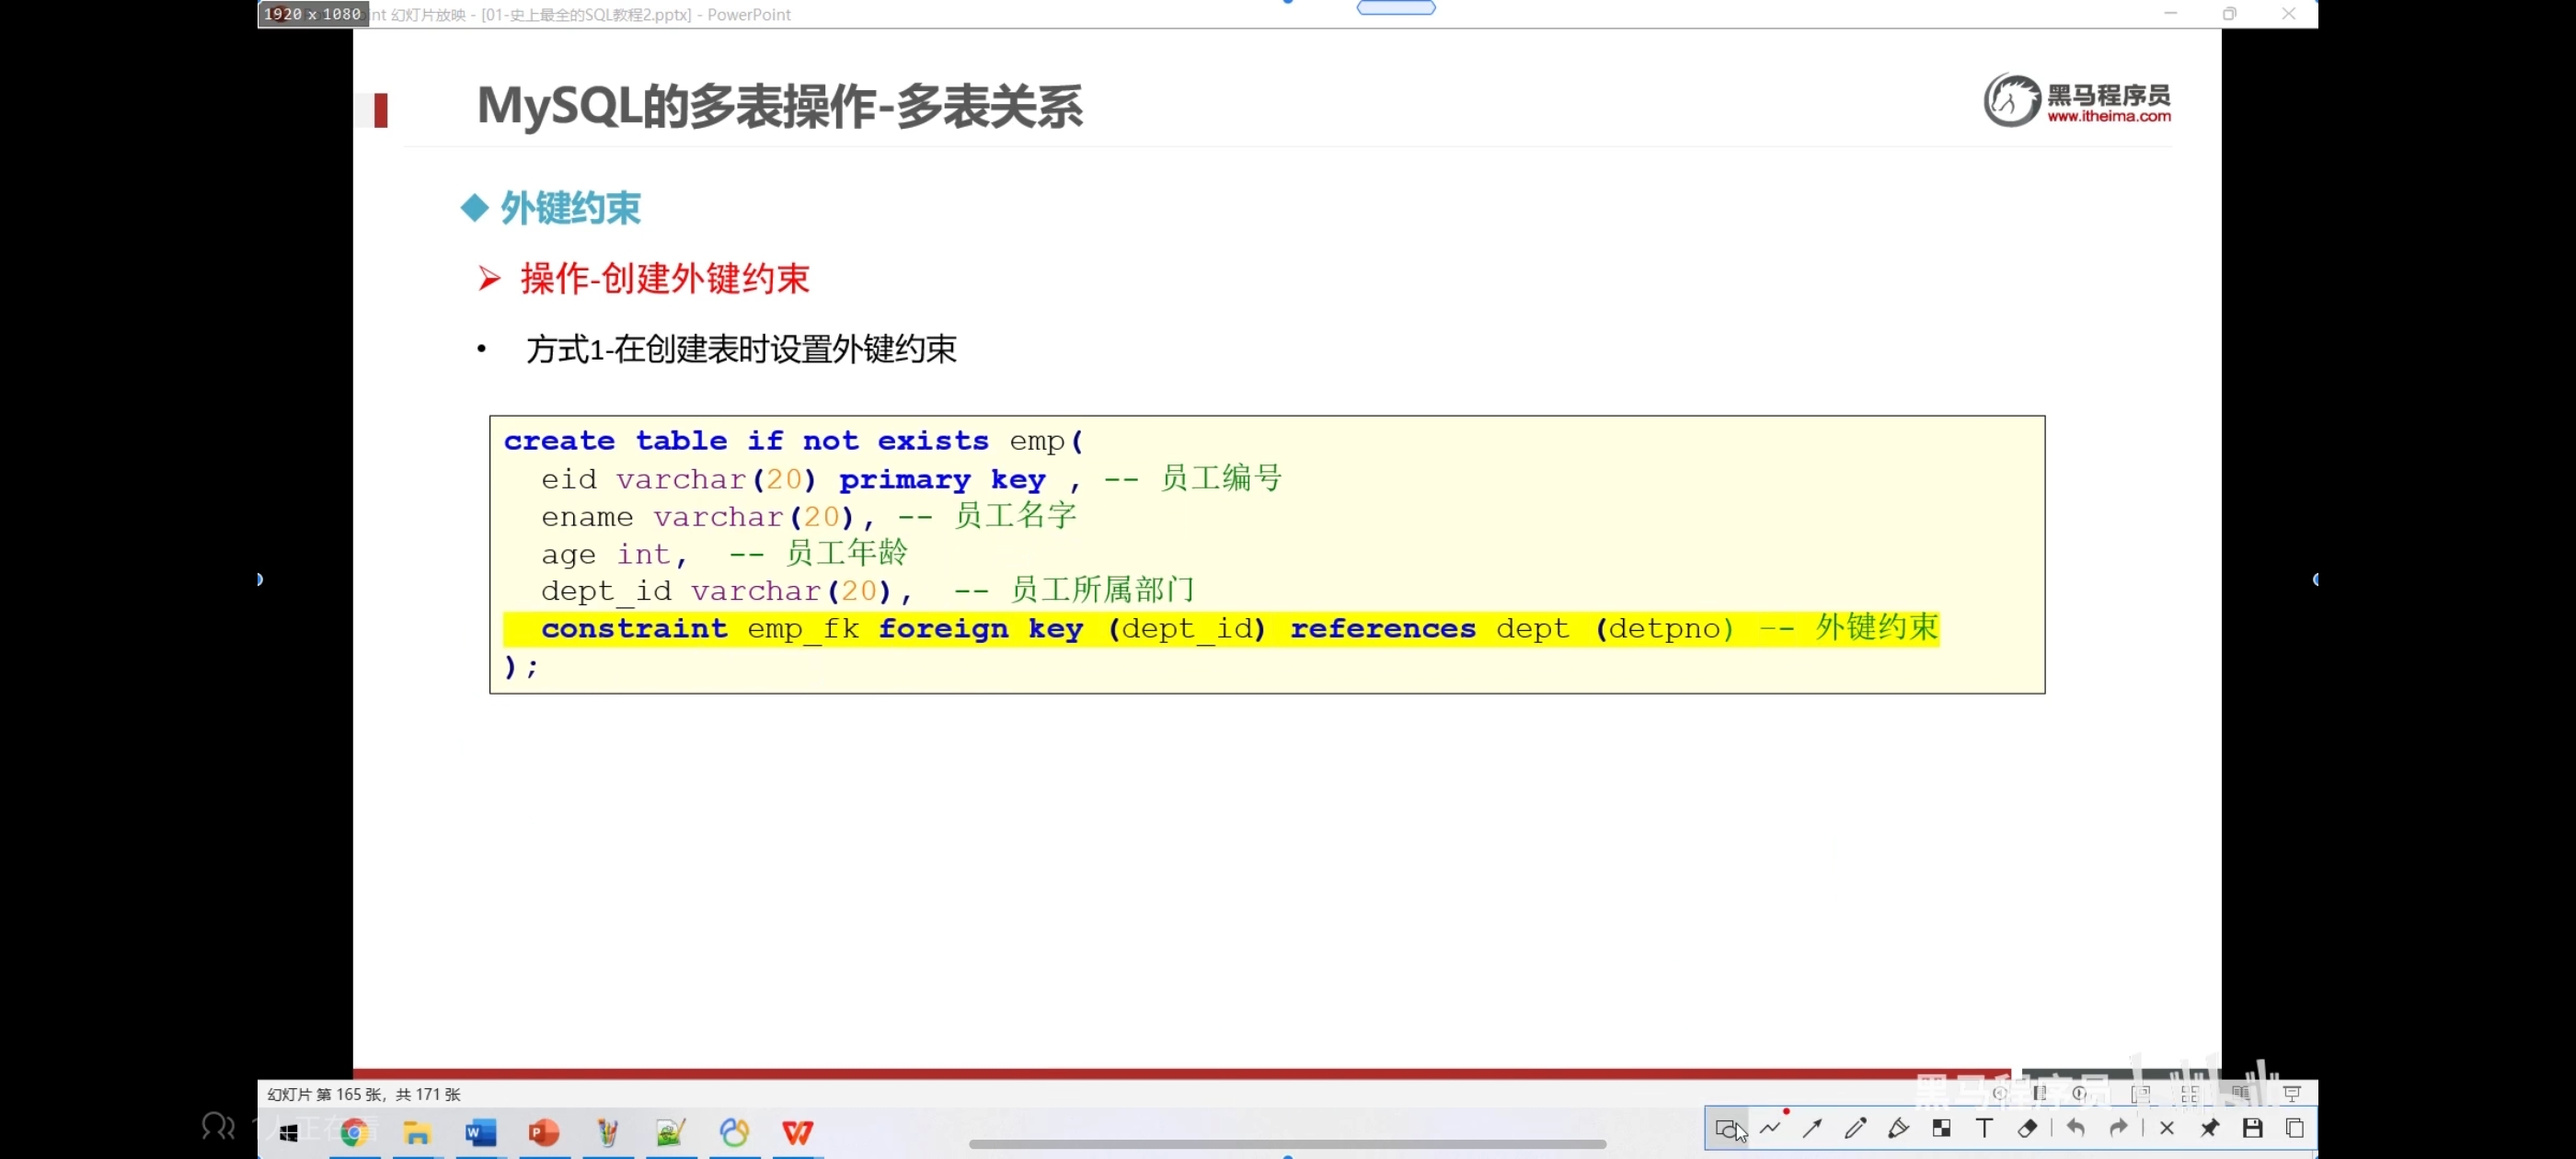Select the pencil drawing tool
The width and height of the screenshot is (2576, 1159).
[1855, 1128]
